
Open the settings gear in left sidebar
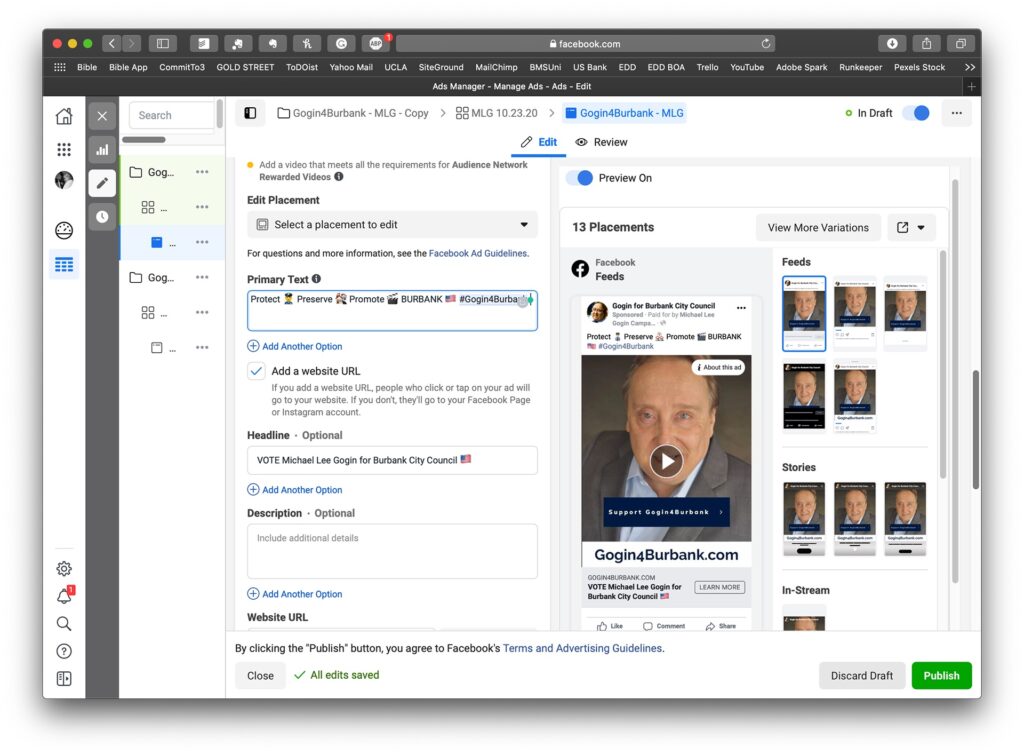coord(64,569)
